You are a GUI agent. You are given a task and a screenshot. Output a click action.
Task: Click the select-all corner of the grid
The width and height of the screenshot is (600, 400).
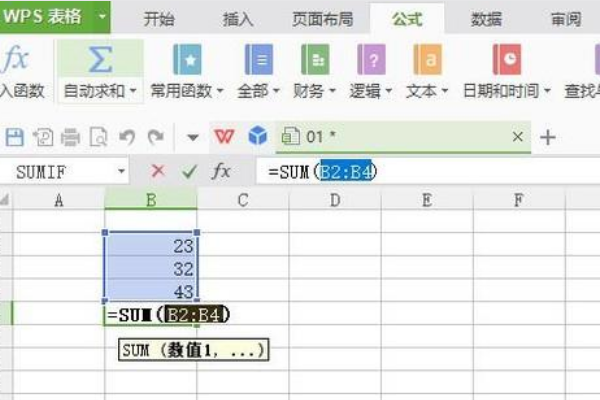[x=5, y=199]
